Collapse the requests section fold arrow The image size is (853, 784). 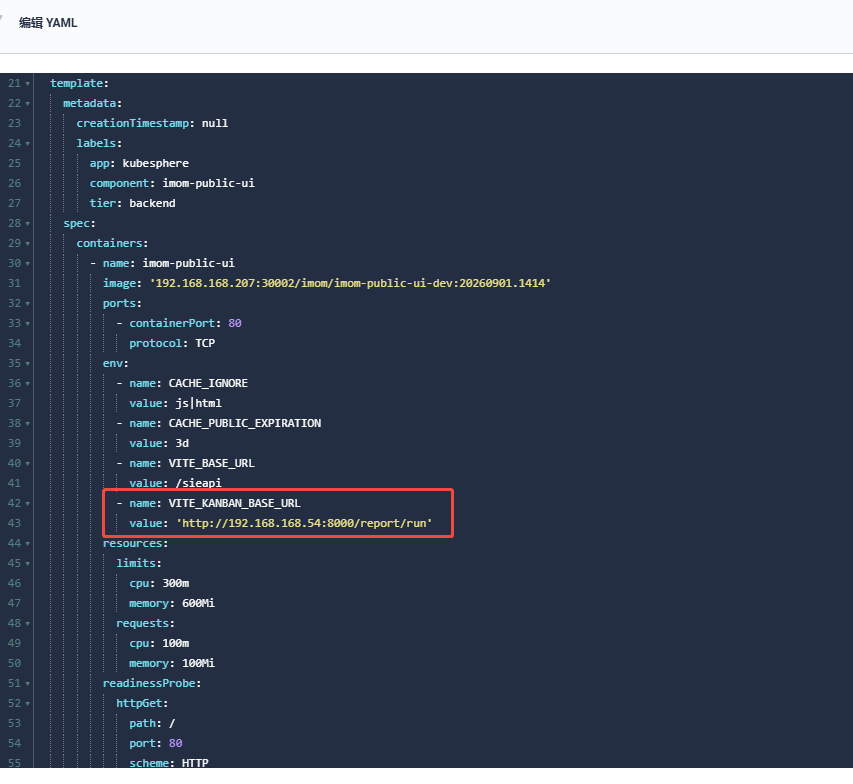coord(28,624)
